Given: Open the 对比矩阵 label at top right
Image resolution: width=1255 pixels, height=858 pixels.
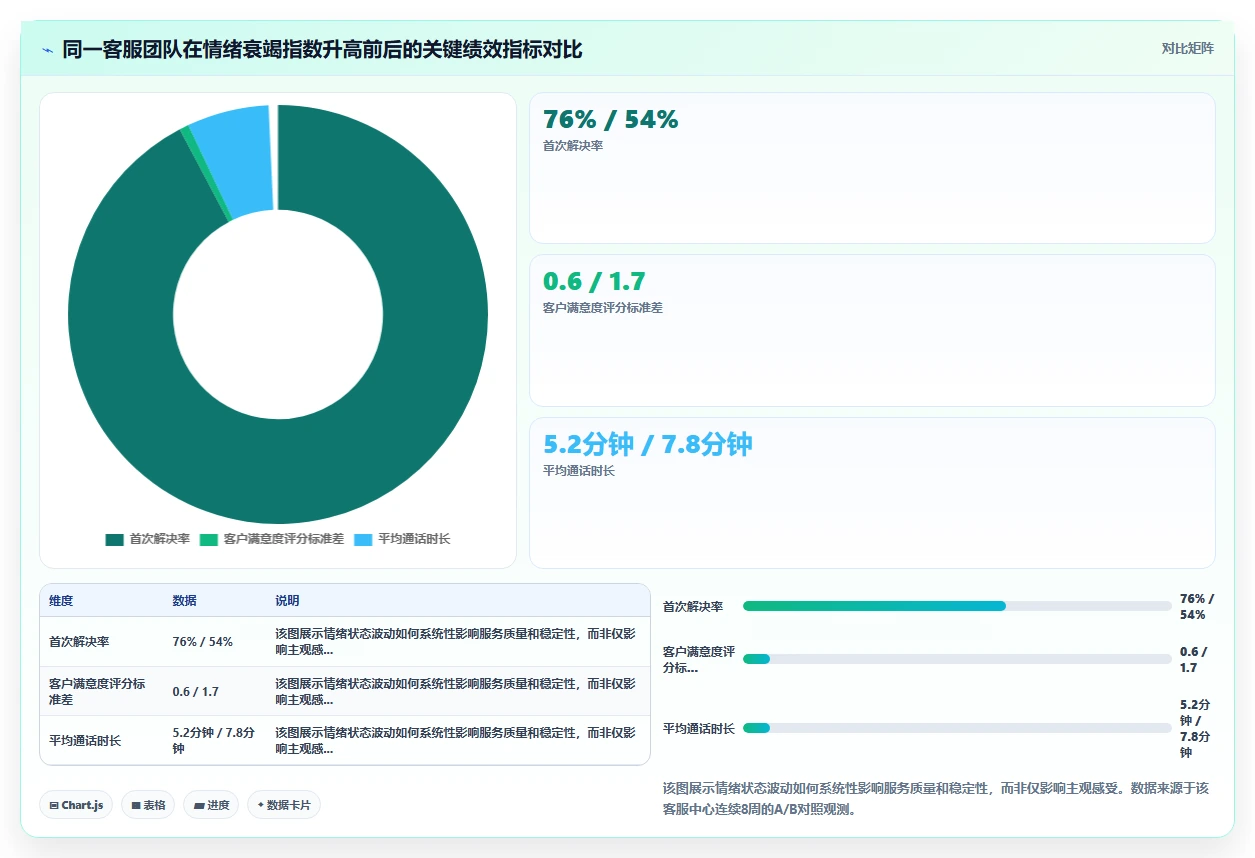Looking at the screenshot, I should click(x=1188, y=48).
